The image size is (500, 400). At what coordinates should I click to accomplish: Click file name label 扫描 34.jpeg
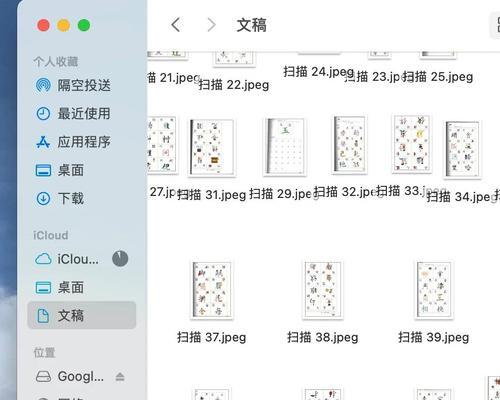(x=462, y=197)
